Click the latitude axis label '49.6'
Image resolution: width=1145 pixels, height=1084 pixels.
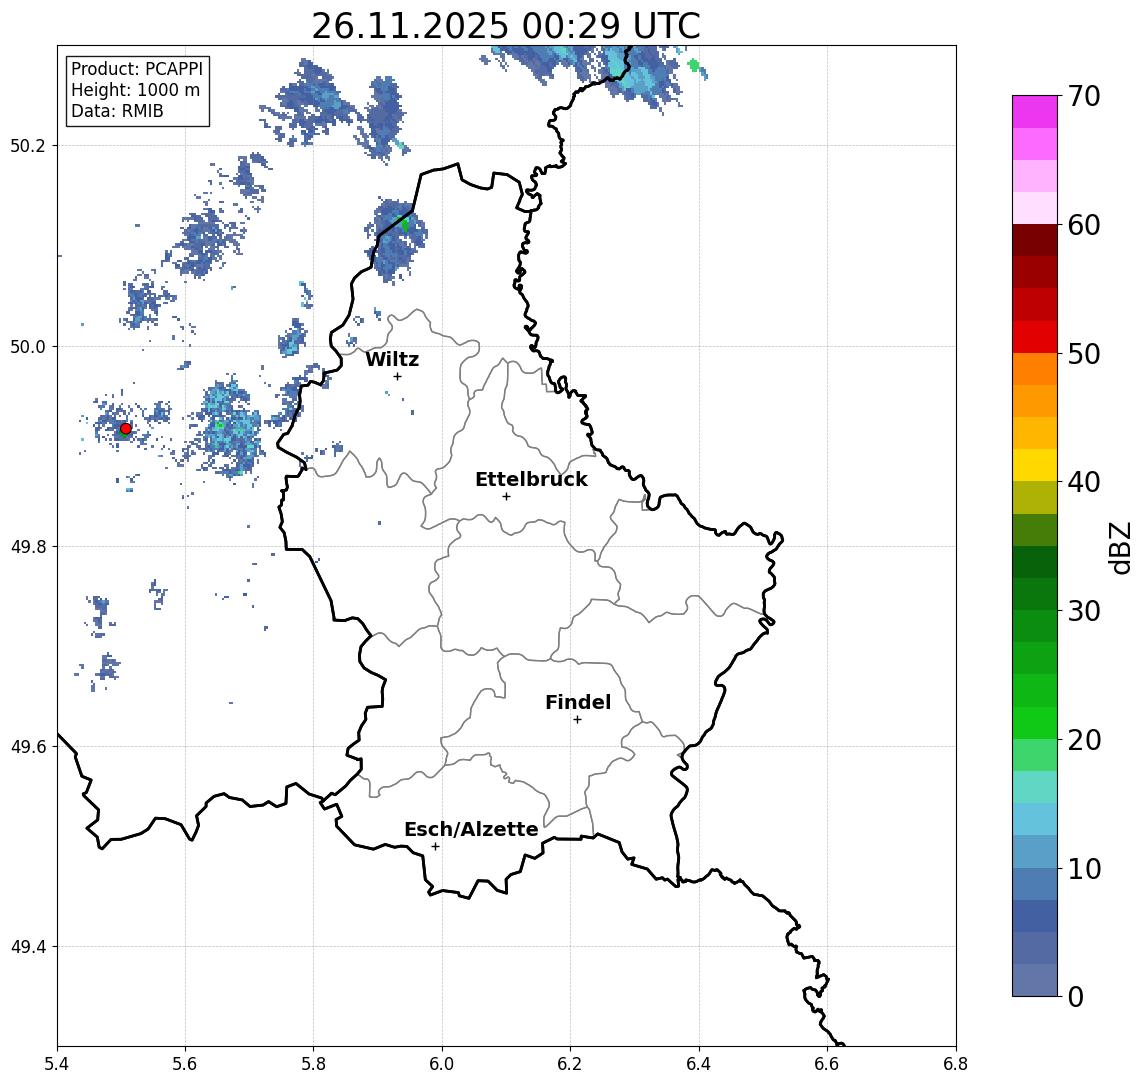[x=28, y=747]
